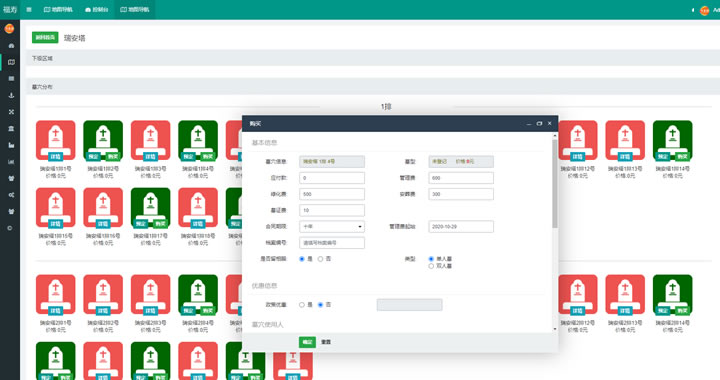Select 是 for 是否留相册 option

point(302,259)
